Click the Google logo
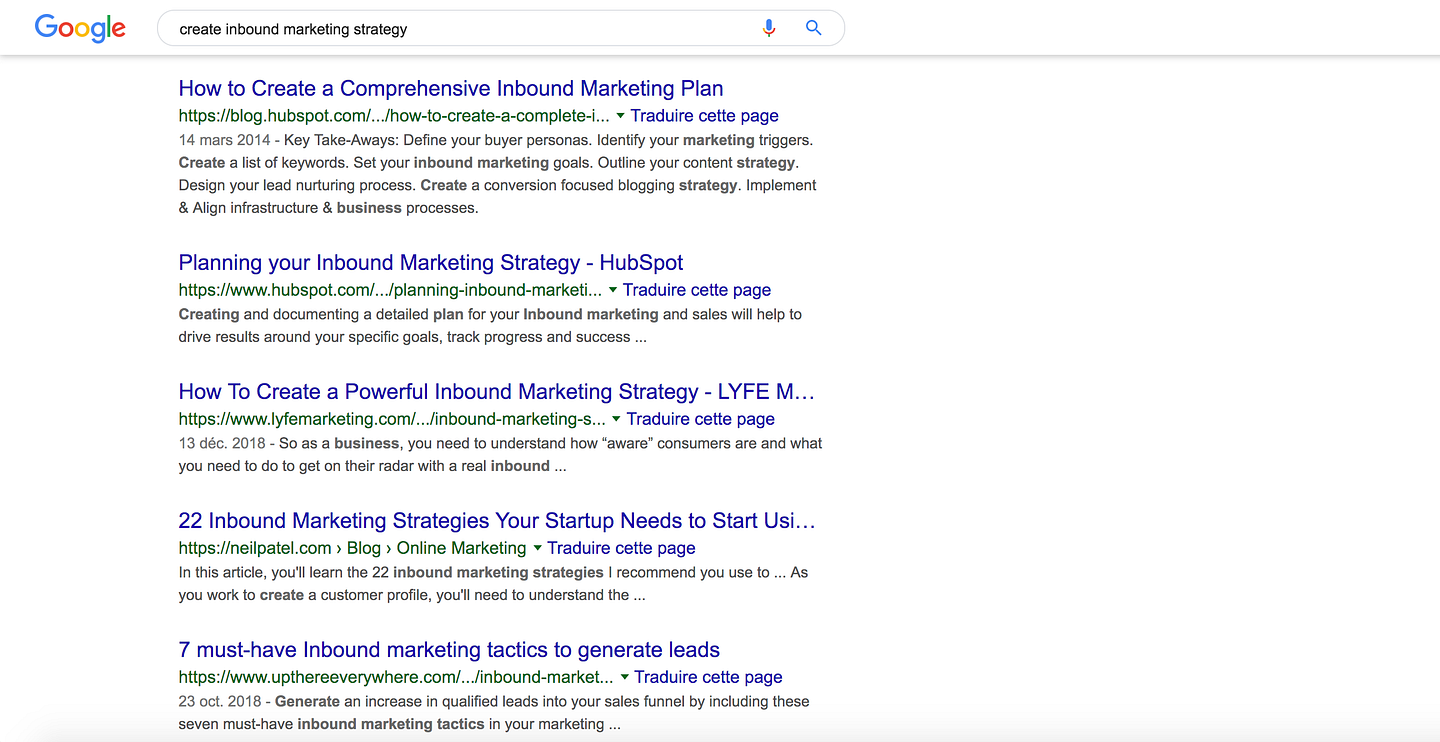Viewport: 1440px width, 742px height. click(x=80, y=28)
